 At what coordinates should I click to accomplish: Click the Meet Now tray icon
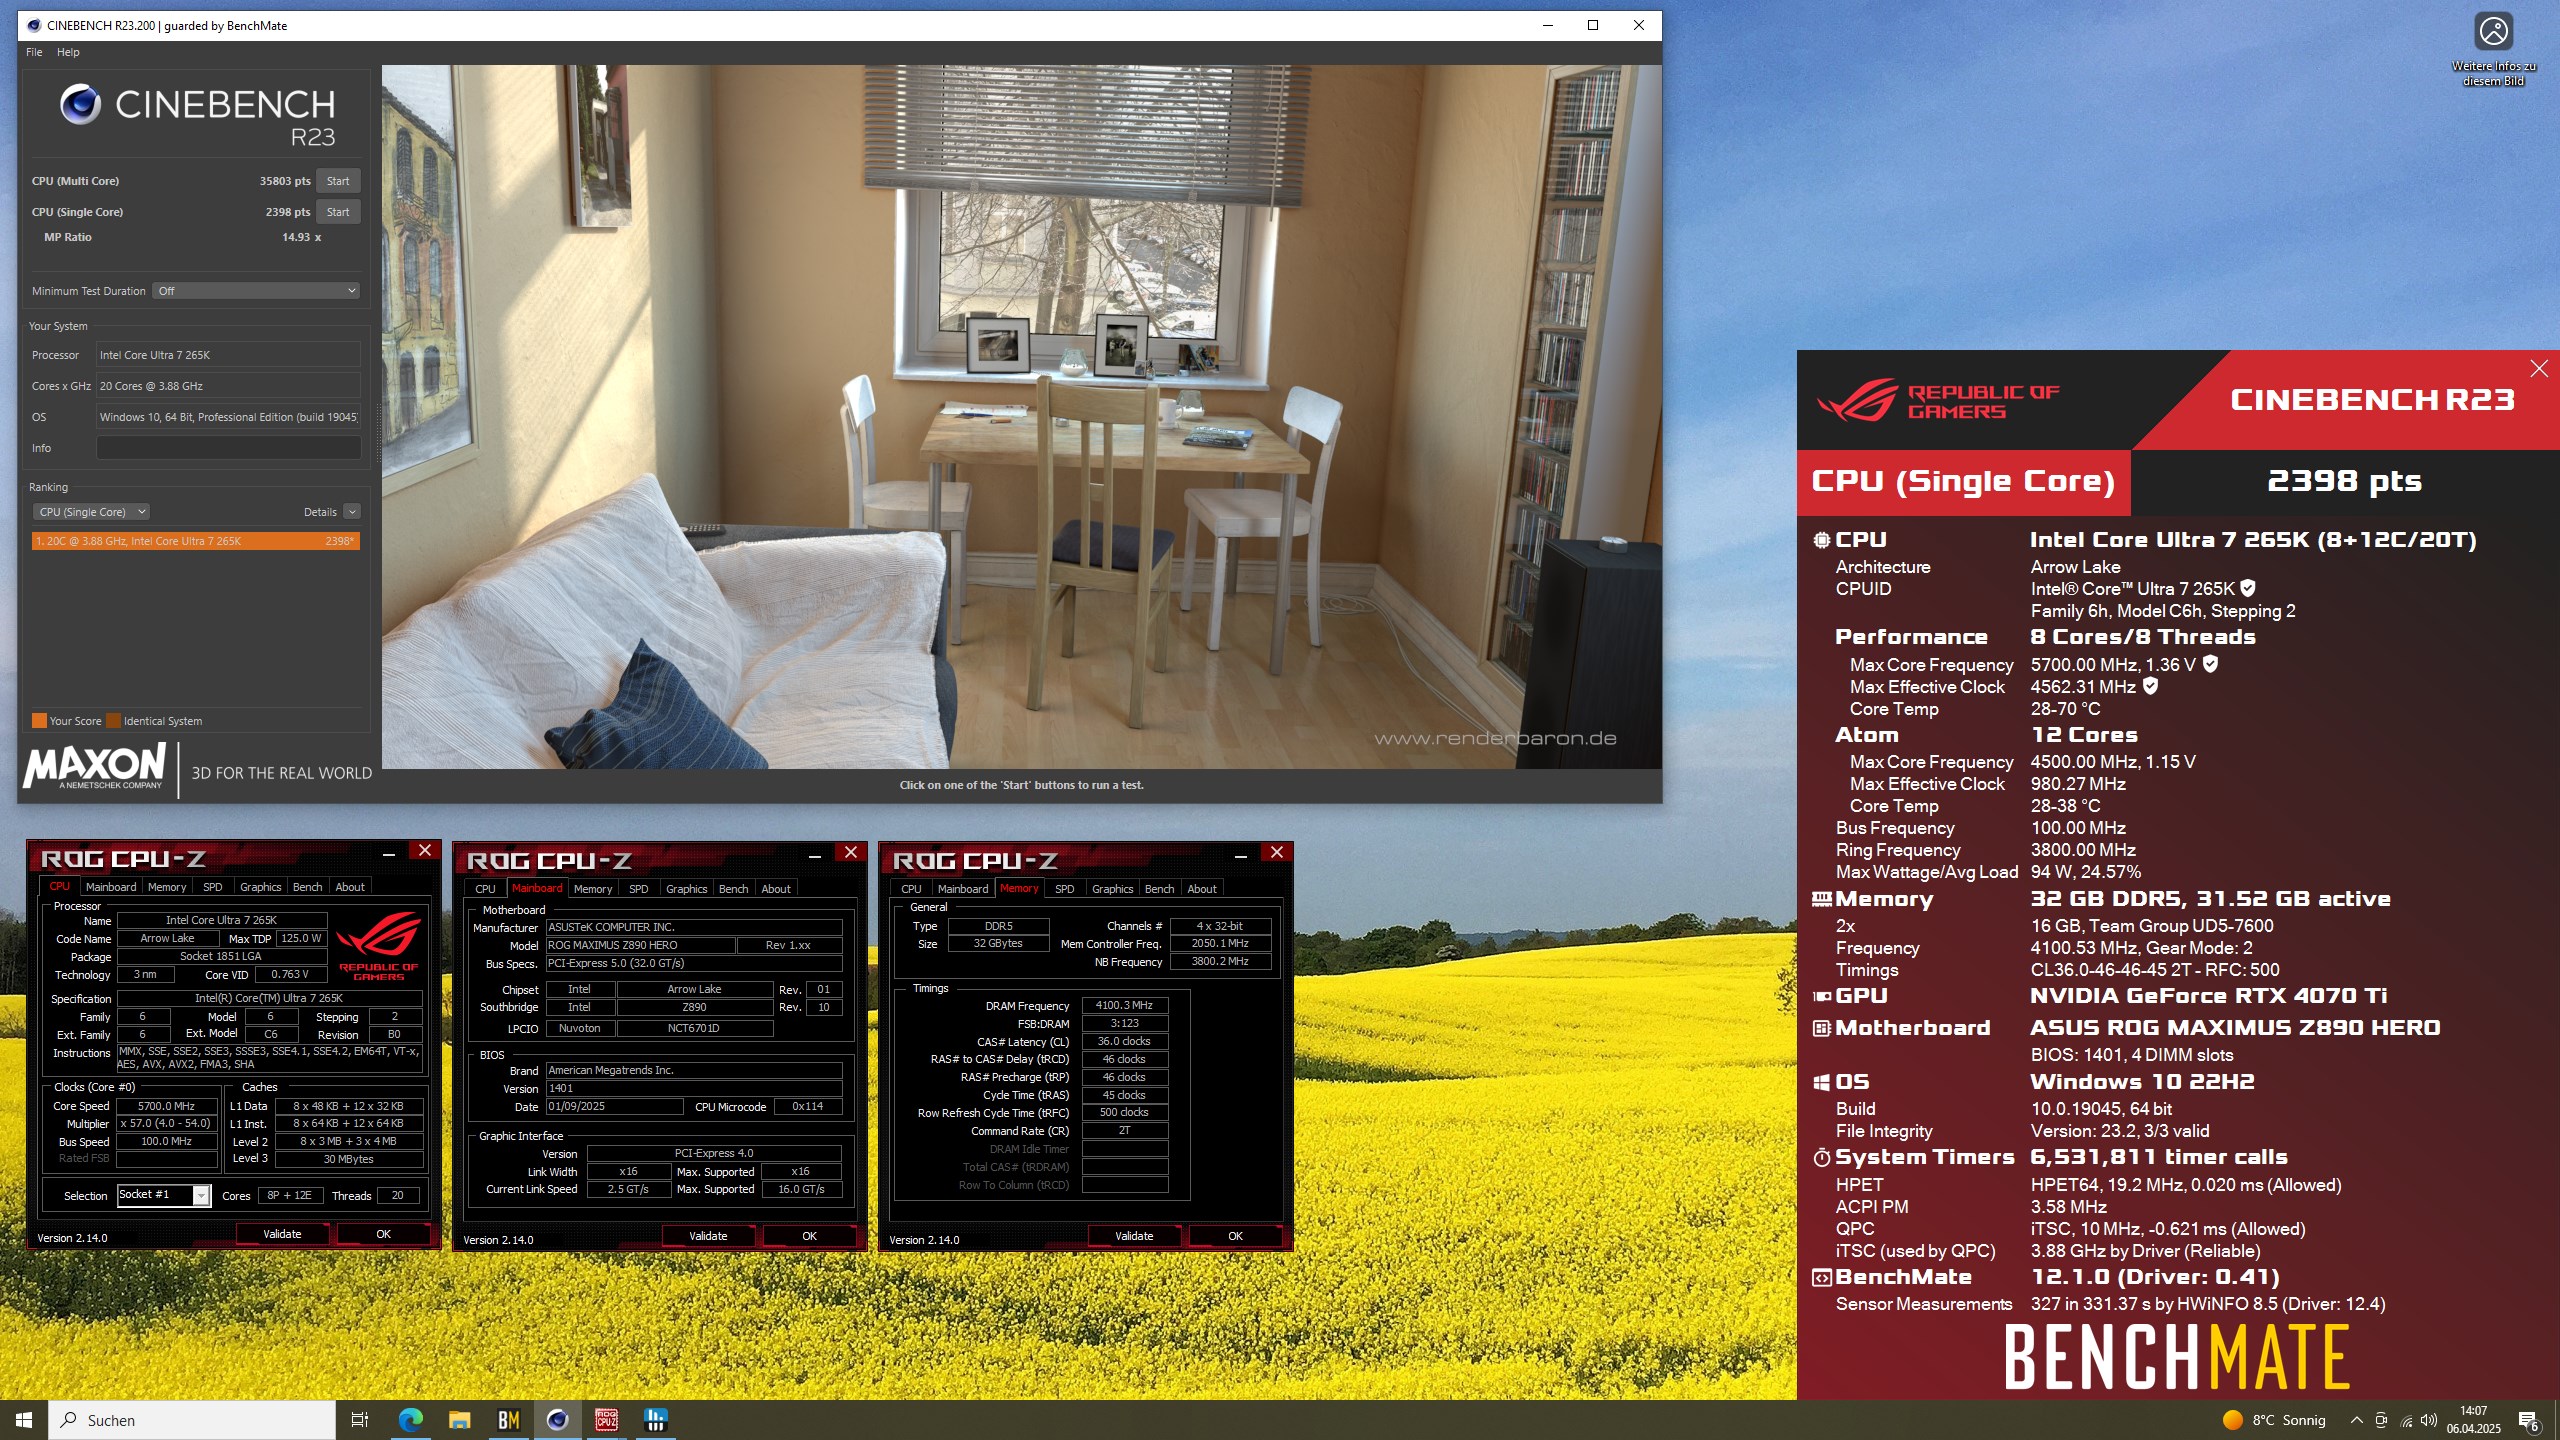click(x=2381, y=1420)
